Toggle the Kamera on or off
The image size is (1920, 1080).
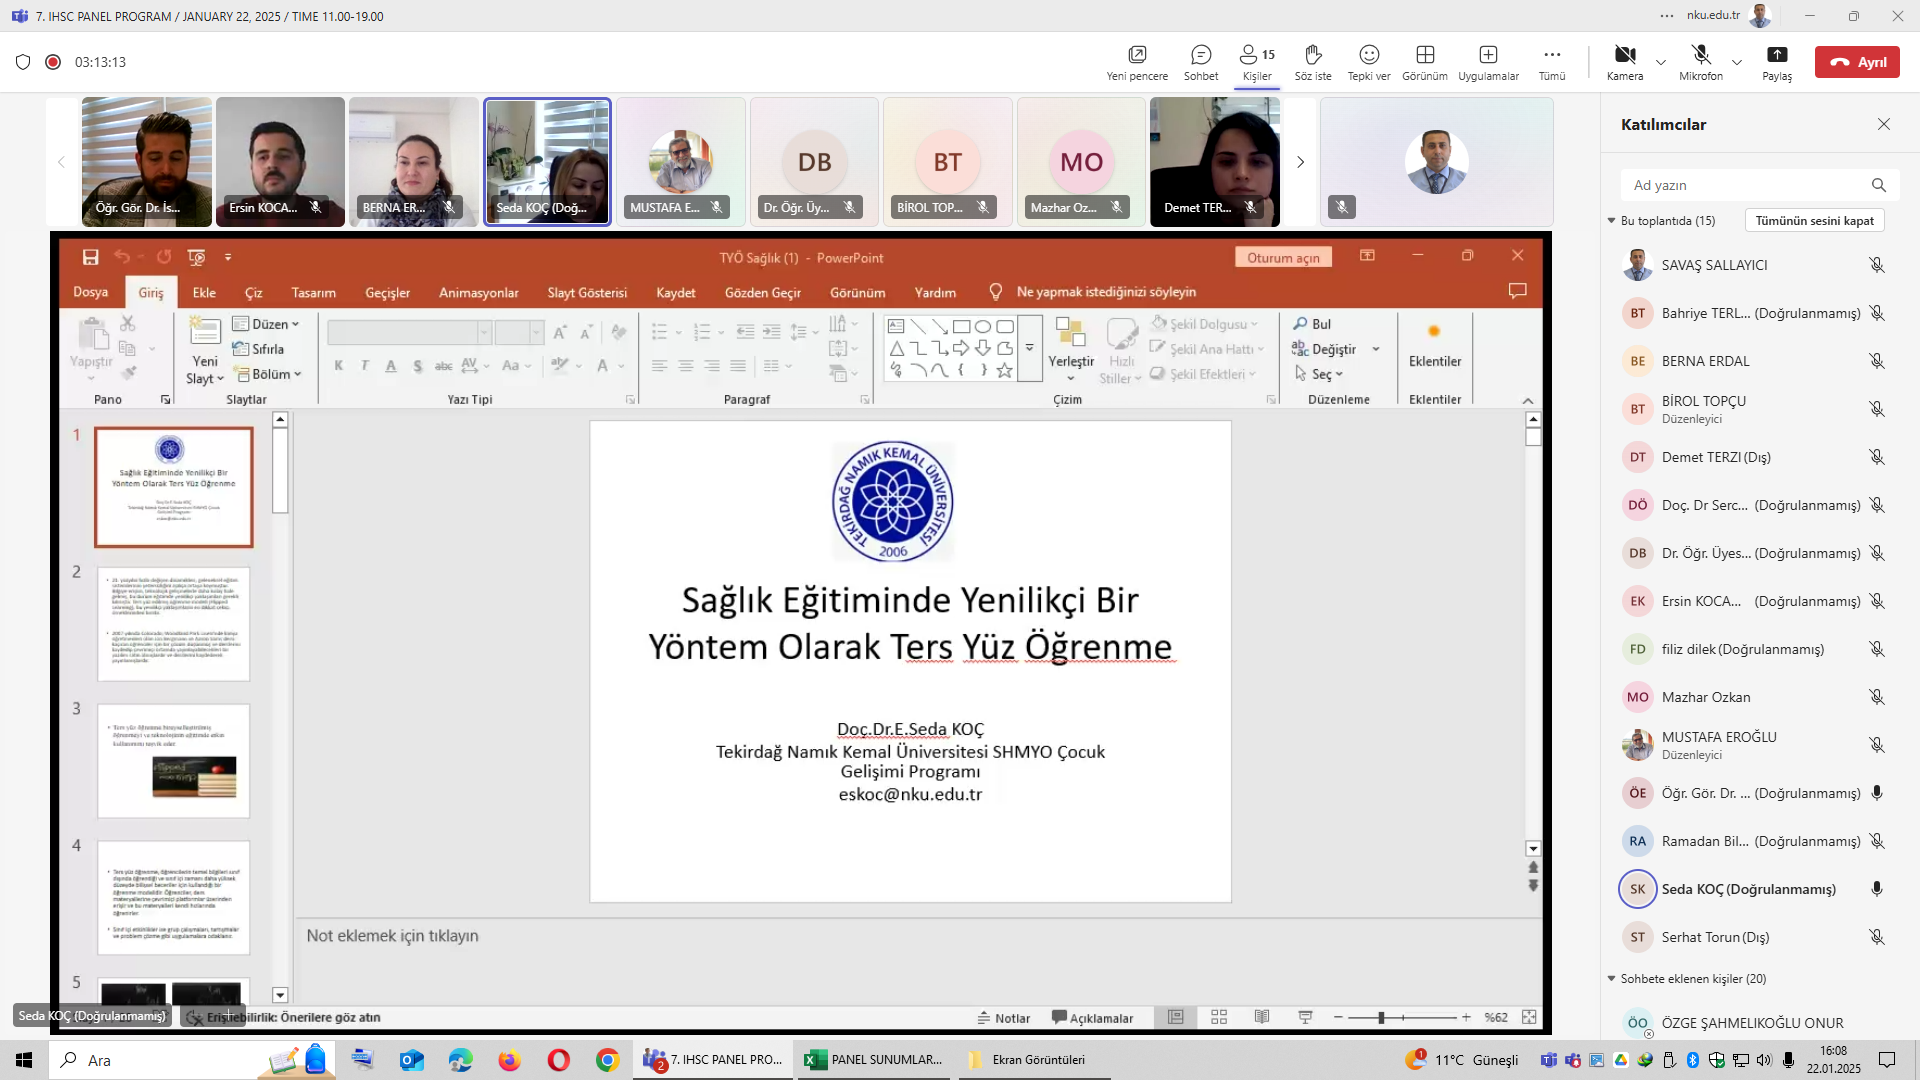coord(1625,62)
